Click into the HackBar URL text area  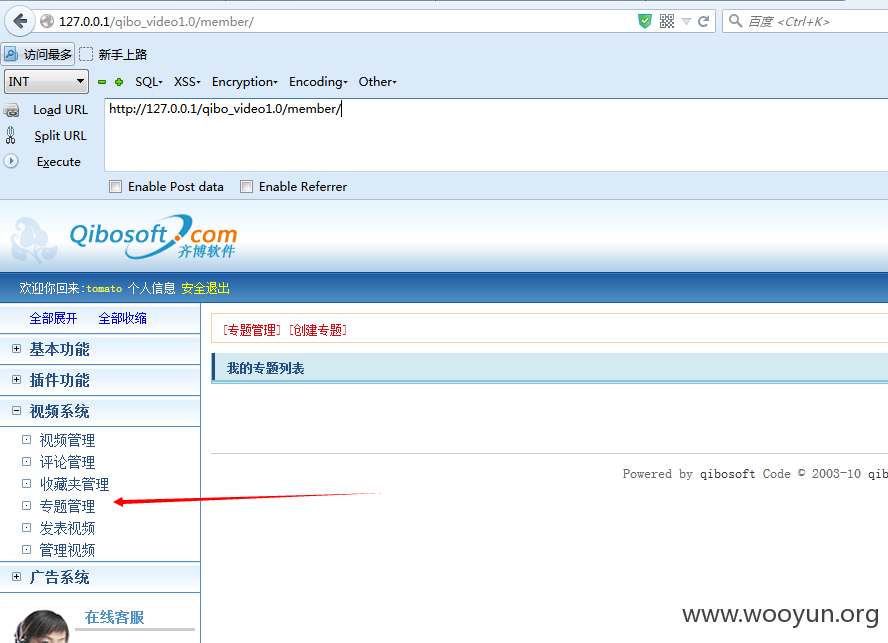coord(496,135)
